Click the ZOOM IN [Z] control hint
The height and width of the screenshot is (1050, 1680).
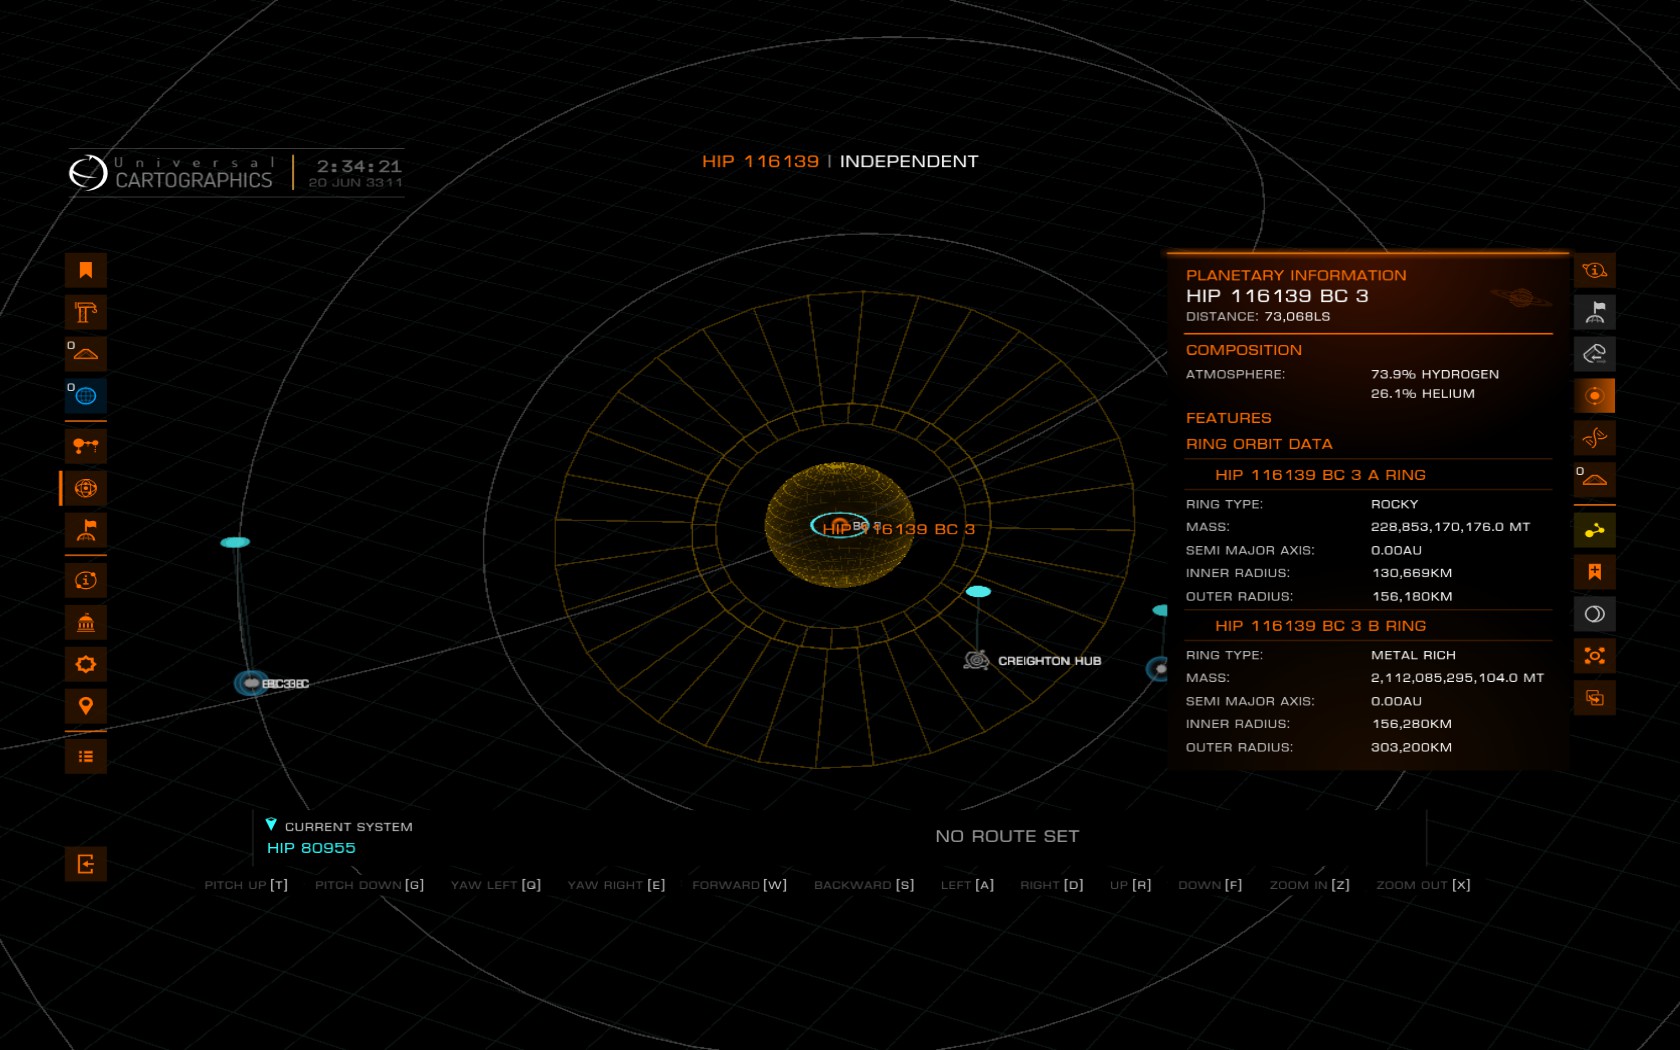[1310, 885]
